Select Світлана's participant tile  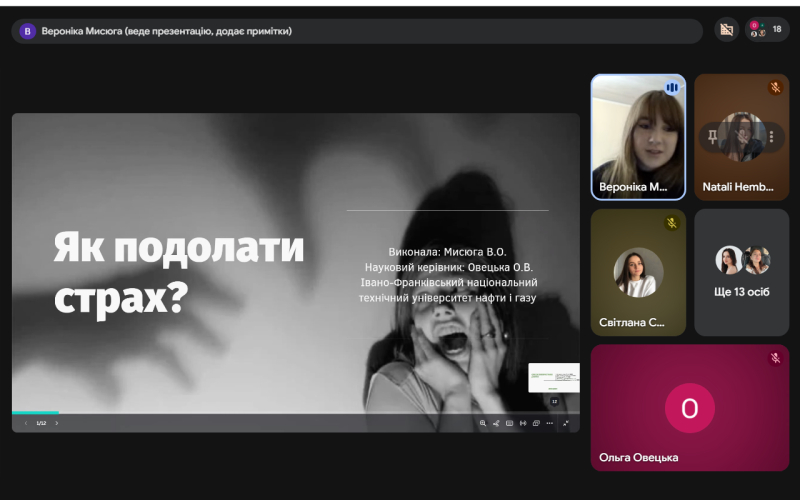point(638,272)
